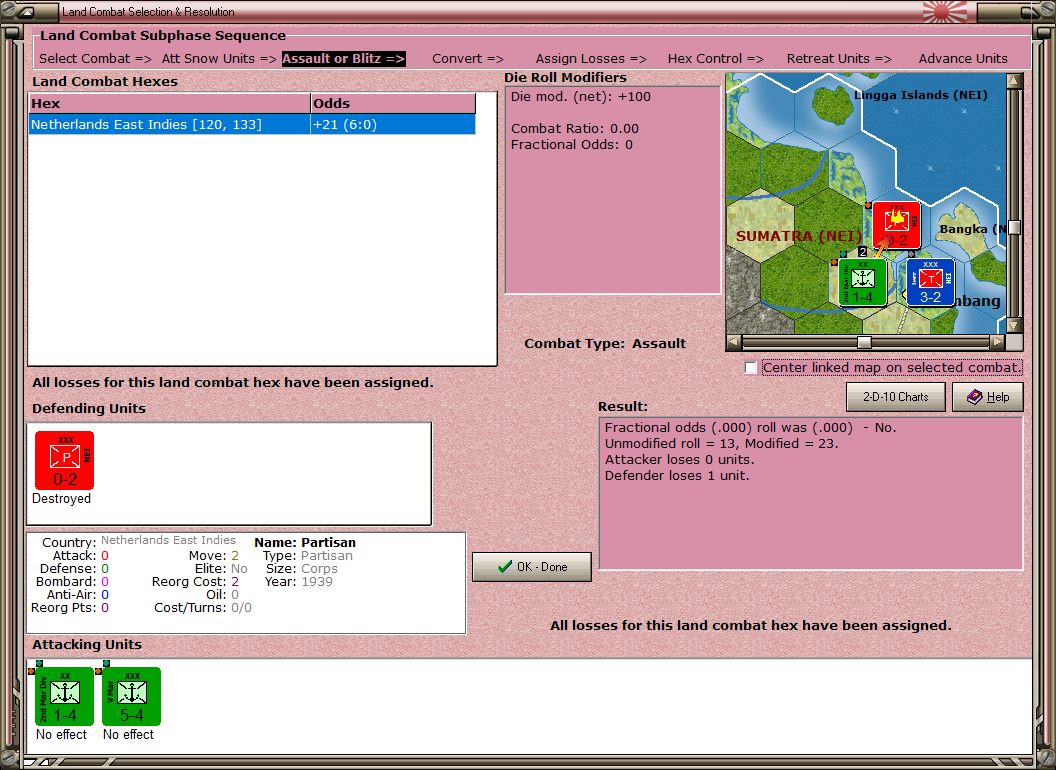Click the Hex Control => subphase

[x=715, y=59]
